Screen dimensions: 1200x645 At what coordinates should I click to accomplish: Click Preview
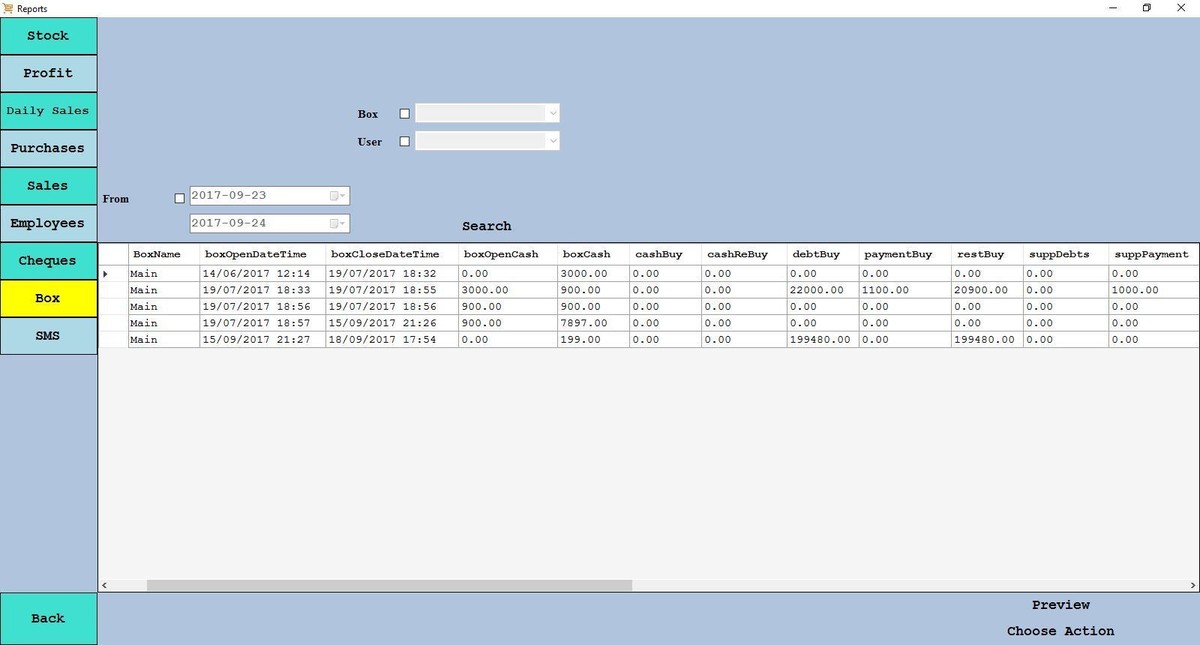1061,605
